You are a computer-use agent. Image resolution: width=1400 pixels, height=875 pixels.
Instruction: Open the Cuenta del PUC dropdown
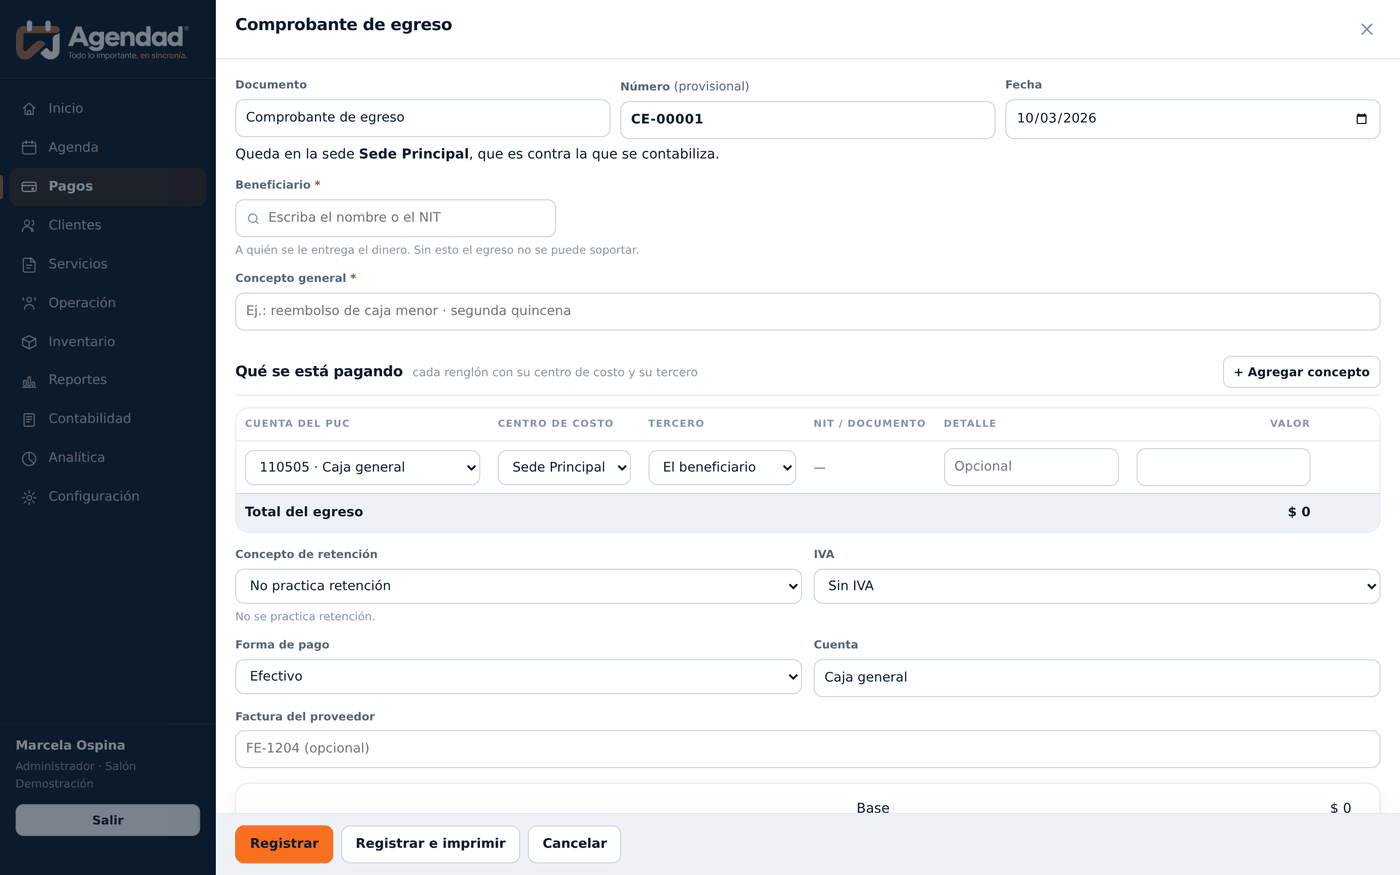[362, 467]
